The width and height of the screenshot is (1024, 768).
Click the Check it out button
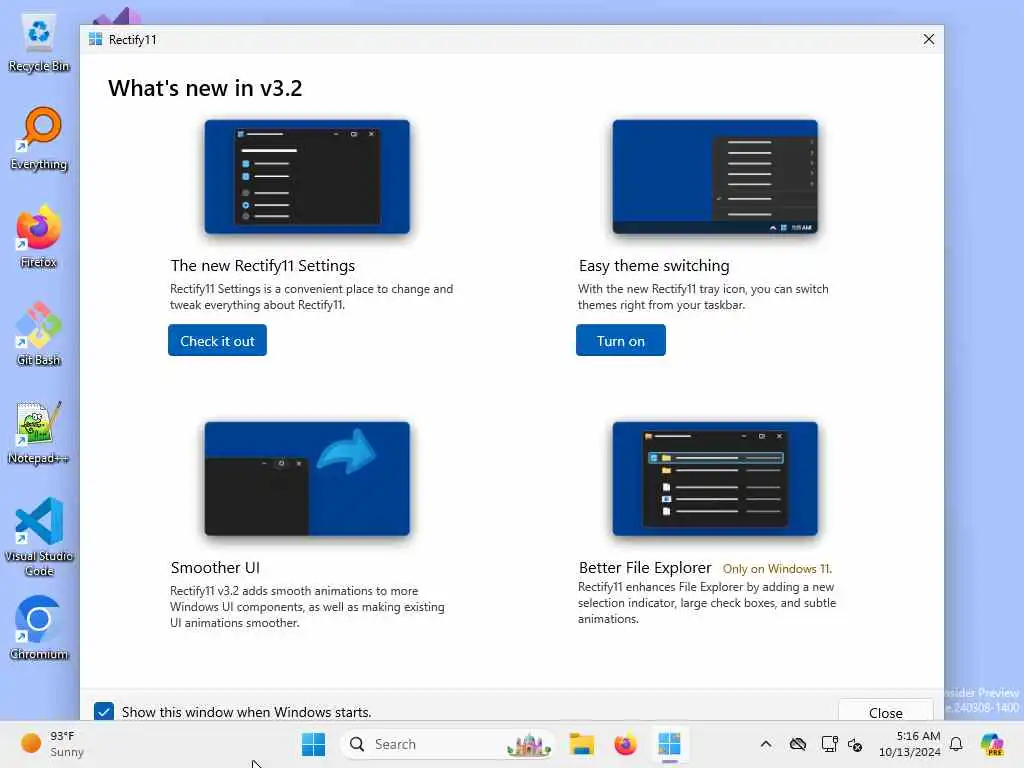pos(217,340)
